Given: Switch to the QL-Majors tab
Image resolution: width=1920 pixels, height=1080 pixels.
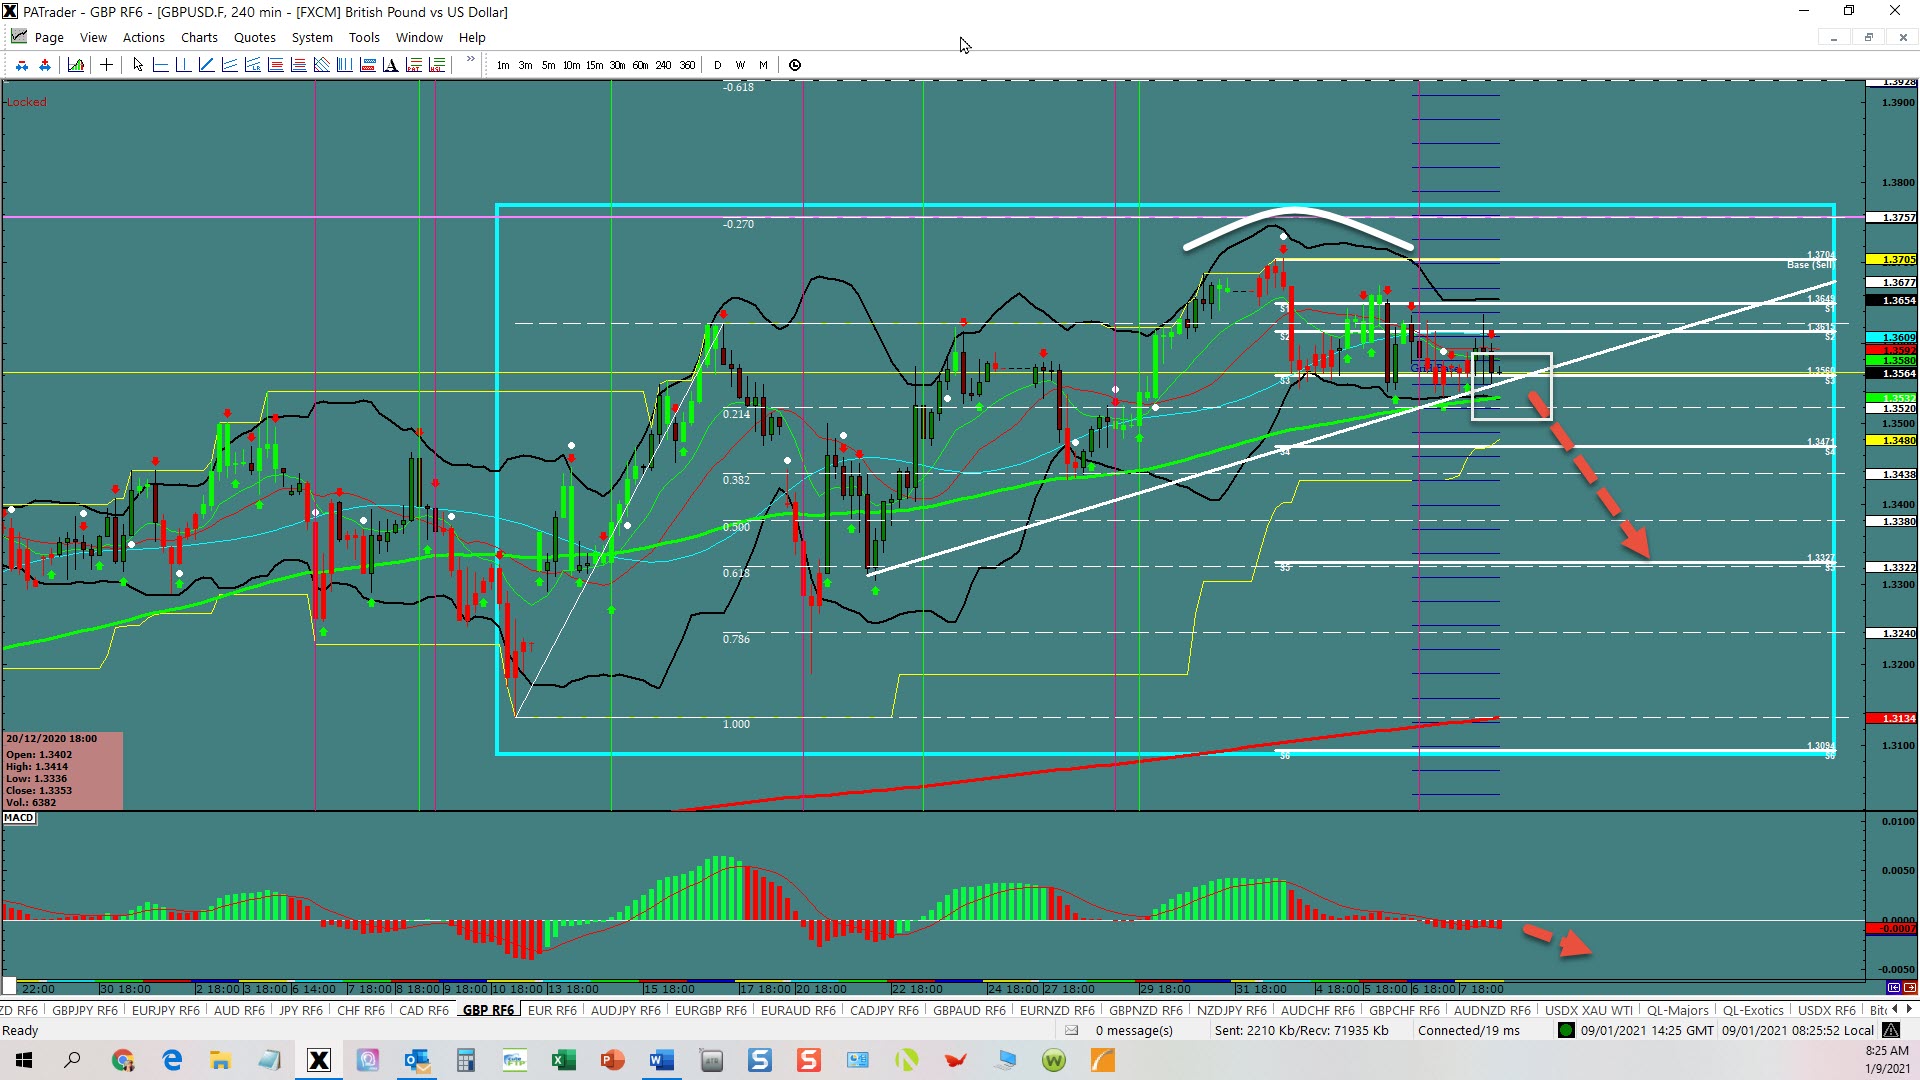Looking at the screenshot, I should pos(1677,1010).
